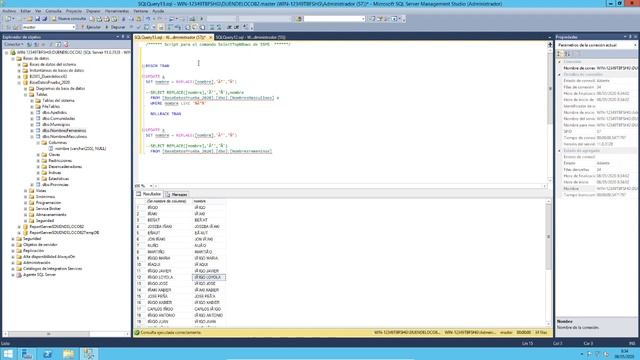Click the PowerShell taskbar icon

coord(48,354)
